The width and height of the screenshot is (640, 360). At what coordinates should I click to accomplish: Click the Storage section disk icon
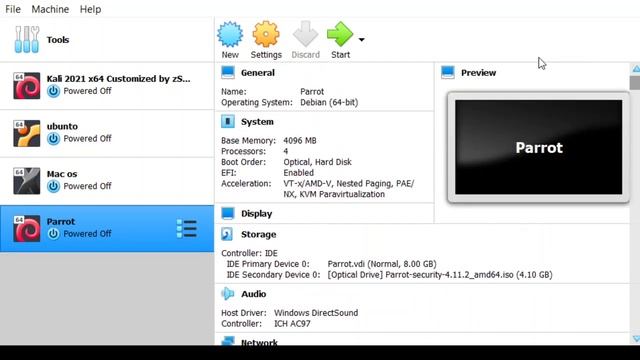[x=227, y=234]
